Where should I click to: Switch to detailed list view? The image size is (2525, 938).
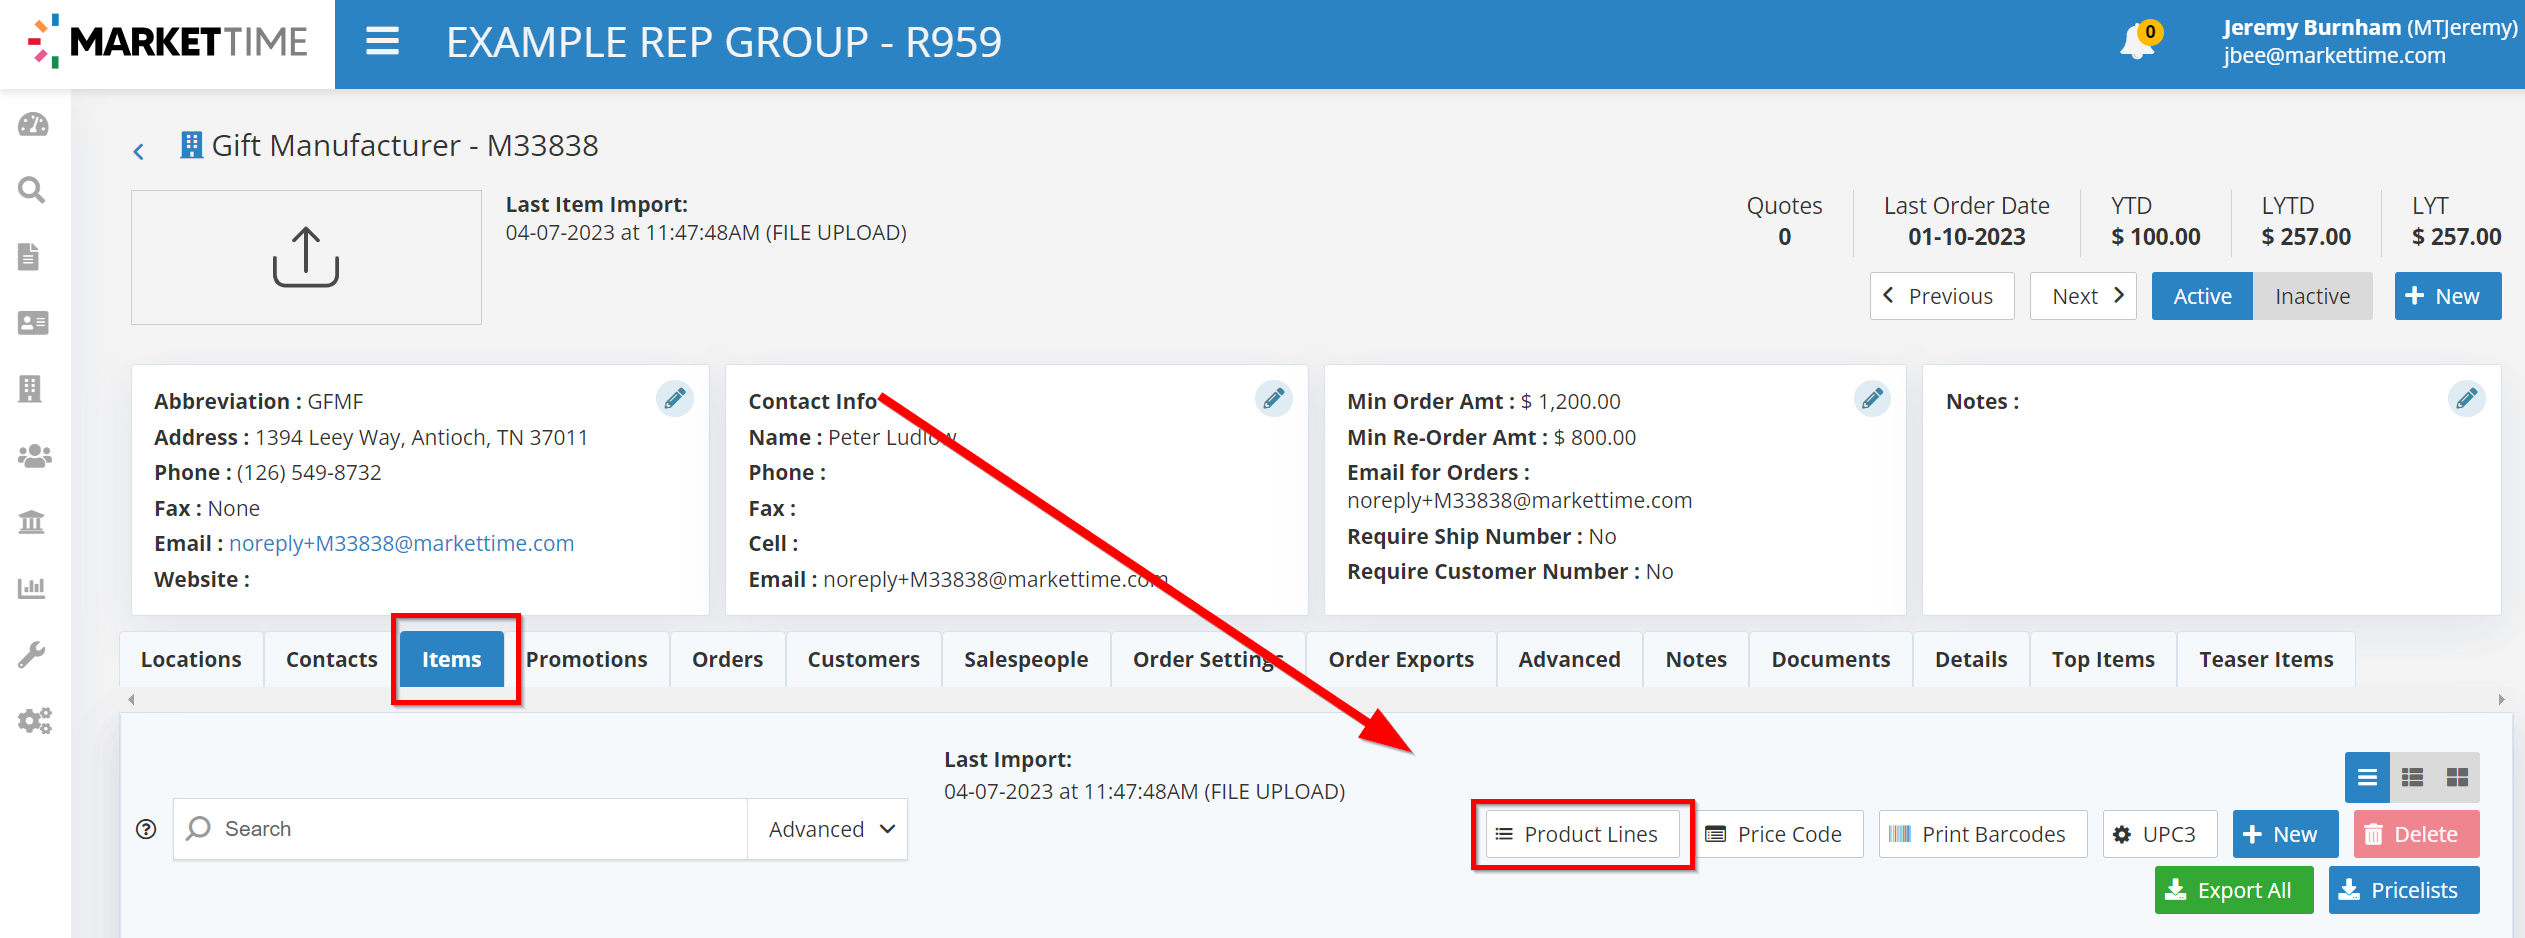tap(2412, 777)
